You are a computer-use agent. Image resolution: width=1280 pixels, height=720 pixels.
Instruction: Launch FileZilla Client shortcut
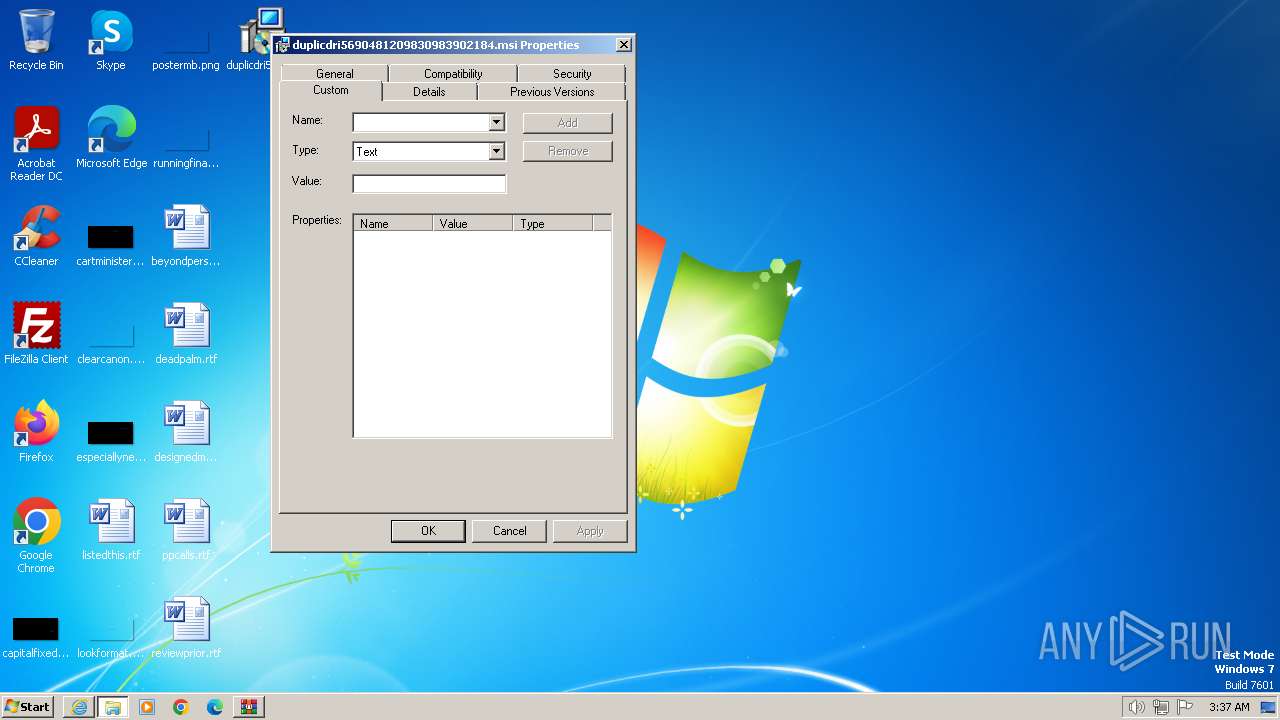[x=36, y=334]
